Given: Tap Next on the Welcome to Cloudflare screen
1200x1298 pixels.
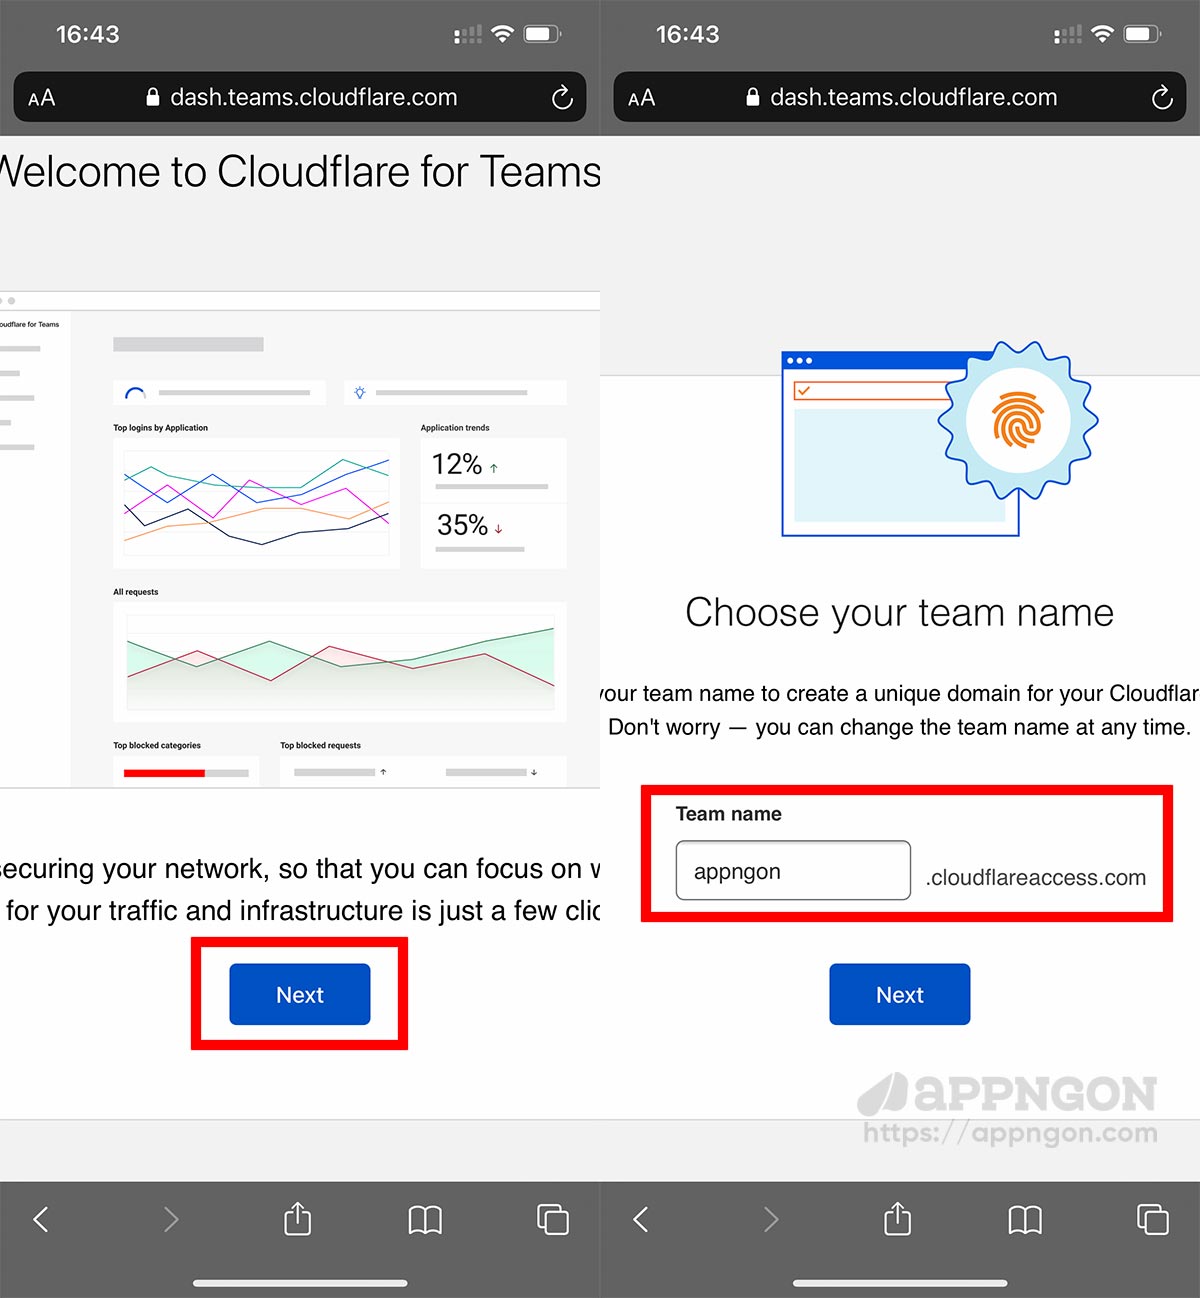Looking at the screenshot, I should (x=300, y=994).
